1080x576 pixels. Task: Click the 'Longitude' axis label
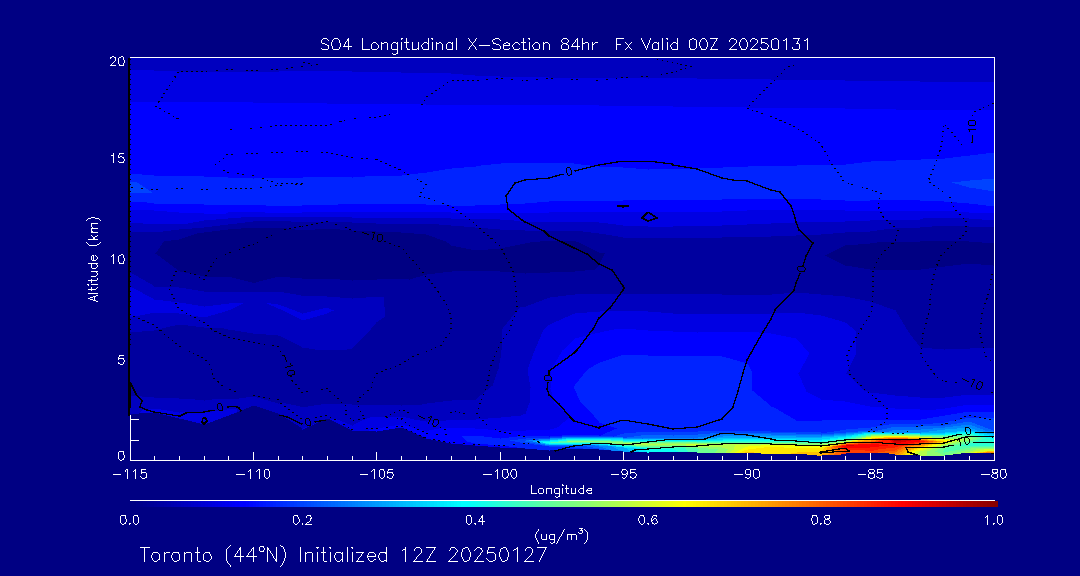(561, 491)
